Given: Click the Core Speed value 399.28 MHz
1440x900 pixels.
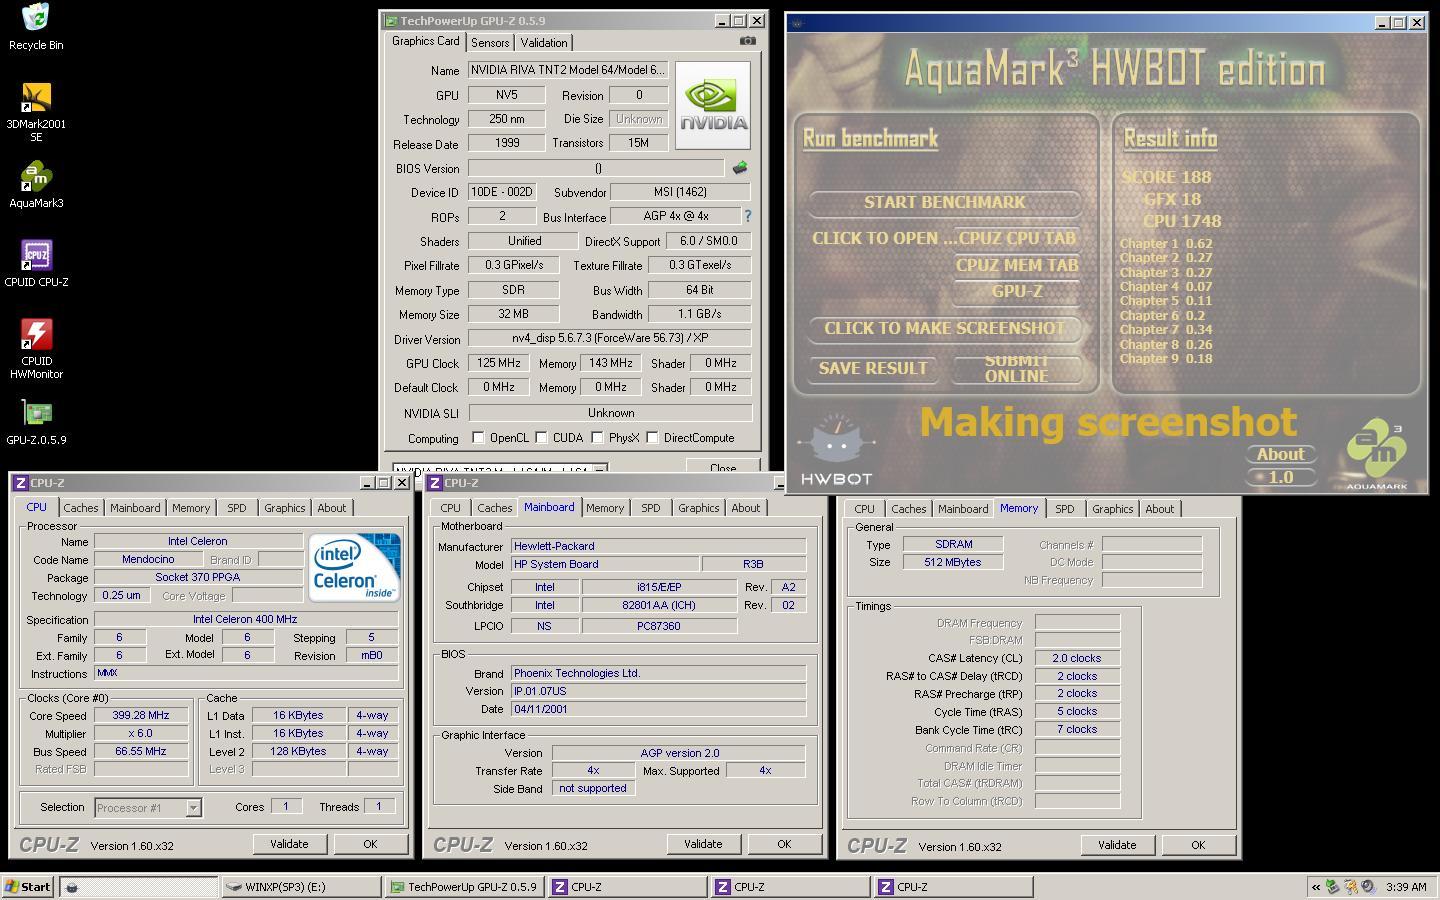Looking at the screenshot, I should pyautogui.click(x=141, y=715).
